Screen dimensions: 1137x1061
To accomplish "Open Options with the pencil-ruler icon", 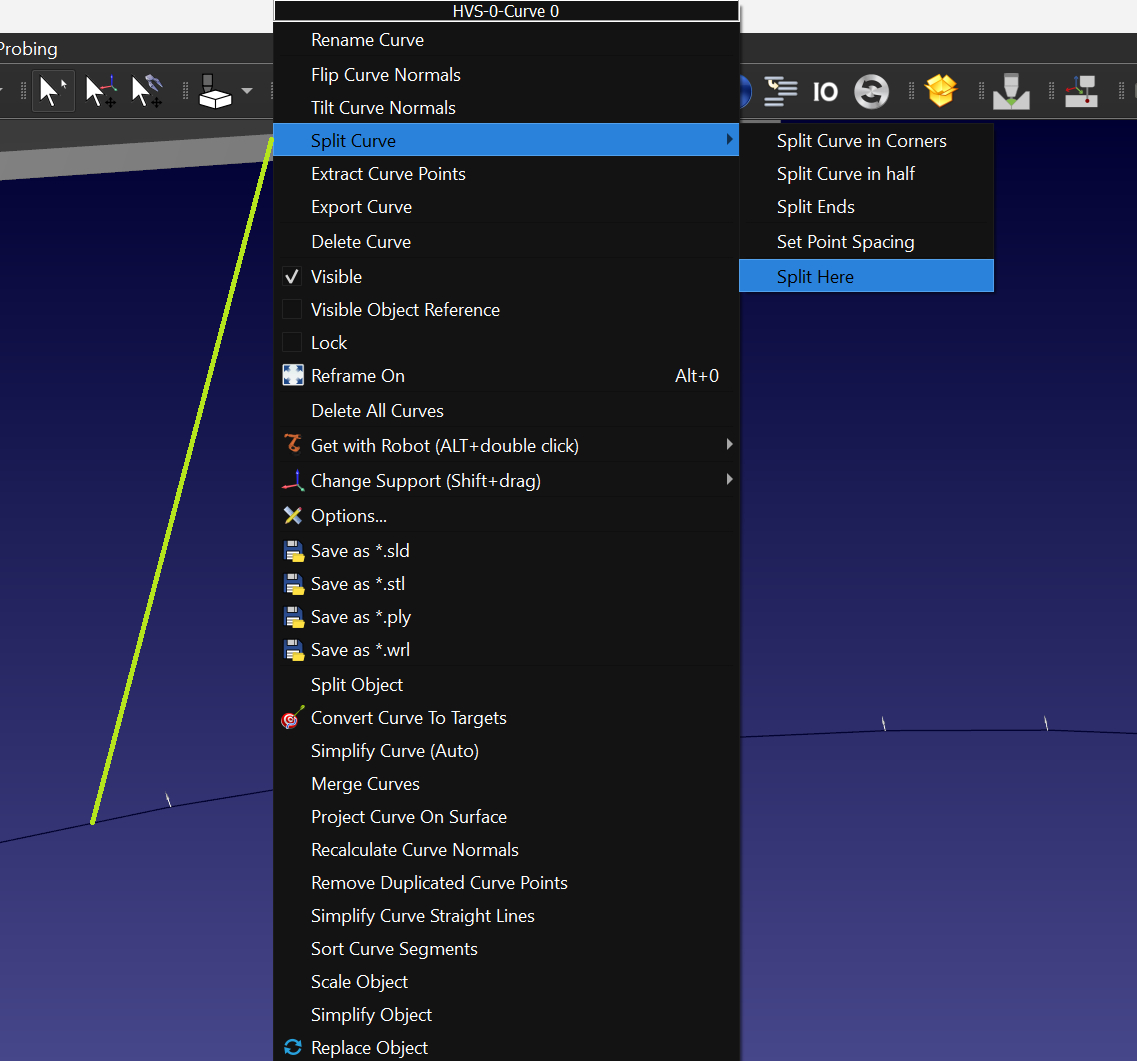I will click(348, 516).
